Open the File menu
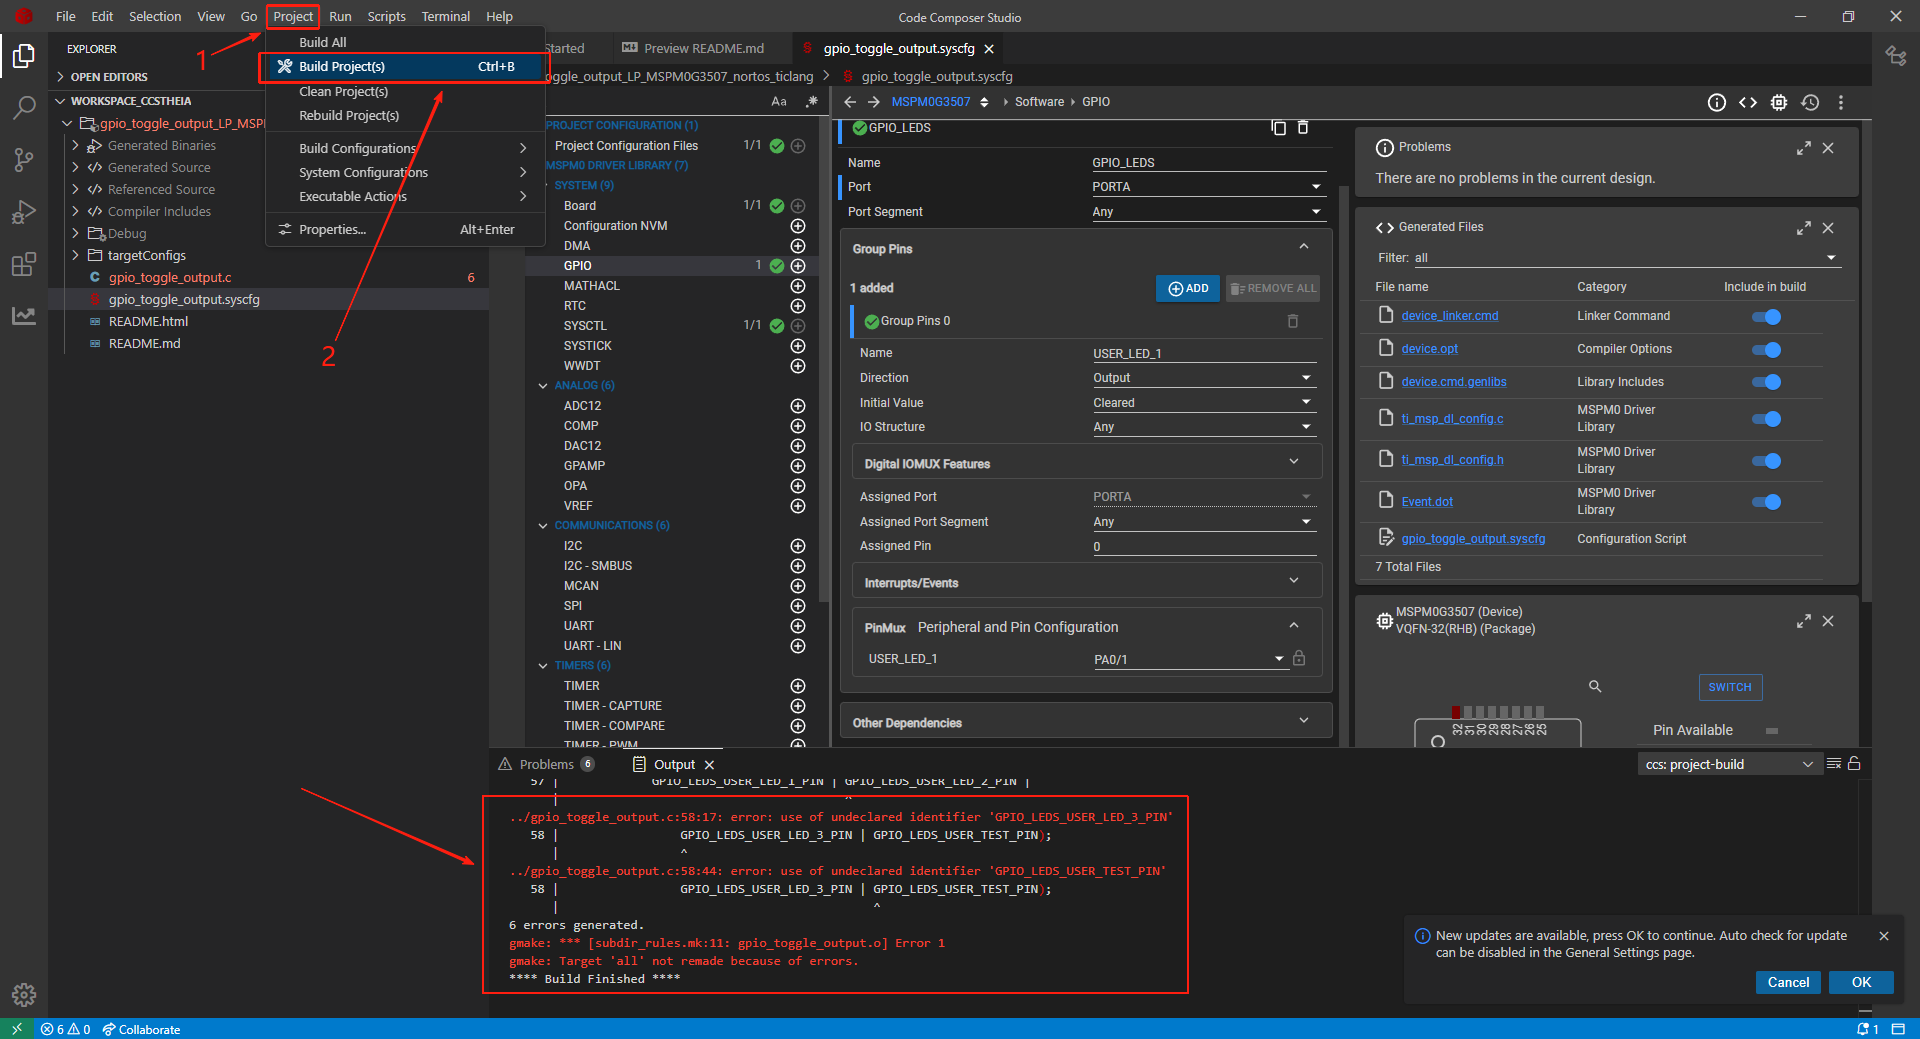 tap(66, 17)
